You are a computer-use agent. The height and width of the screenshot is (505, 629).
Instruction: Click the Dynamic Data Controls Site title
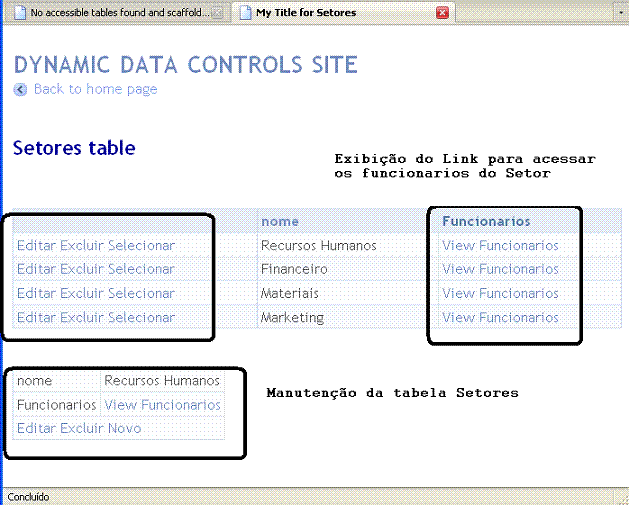(186, 65)
